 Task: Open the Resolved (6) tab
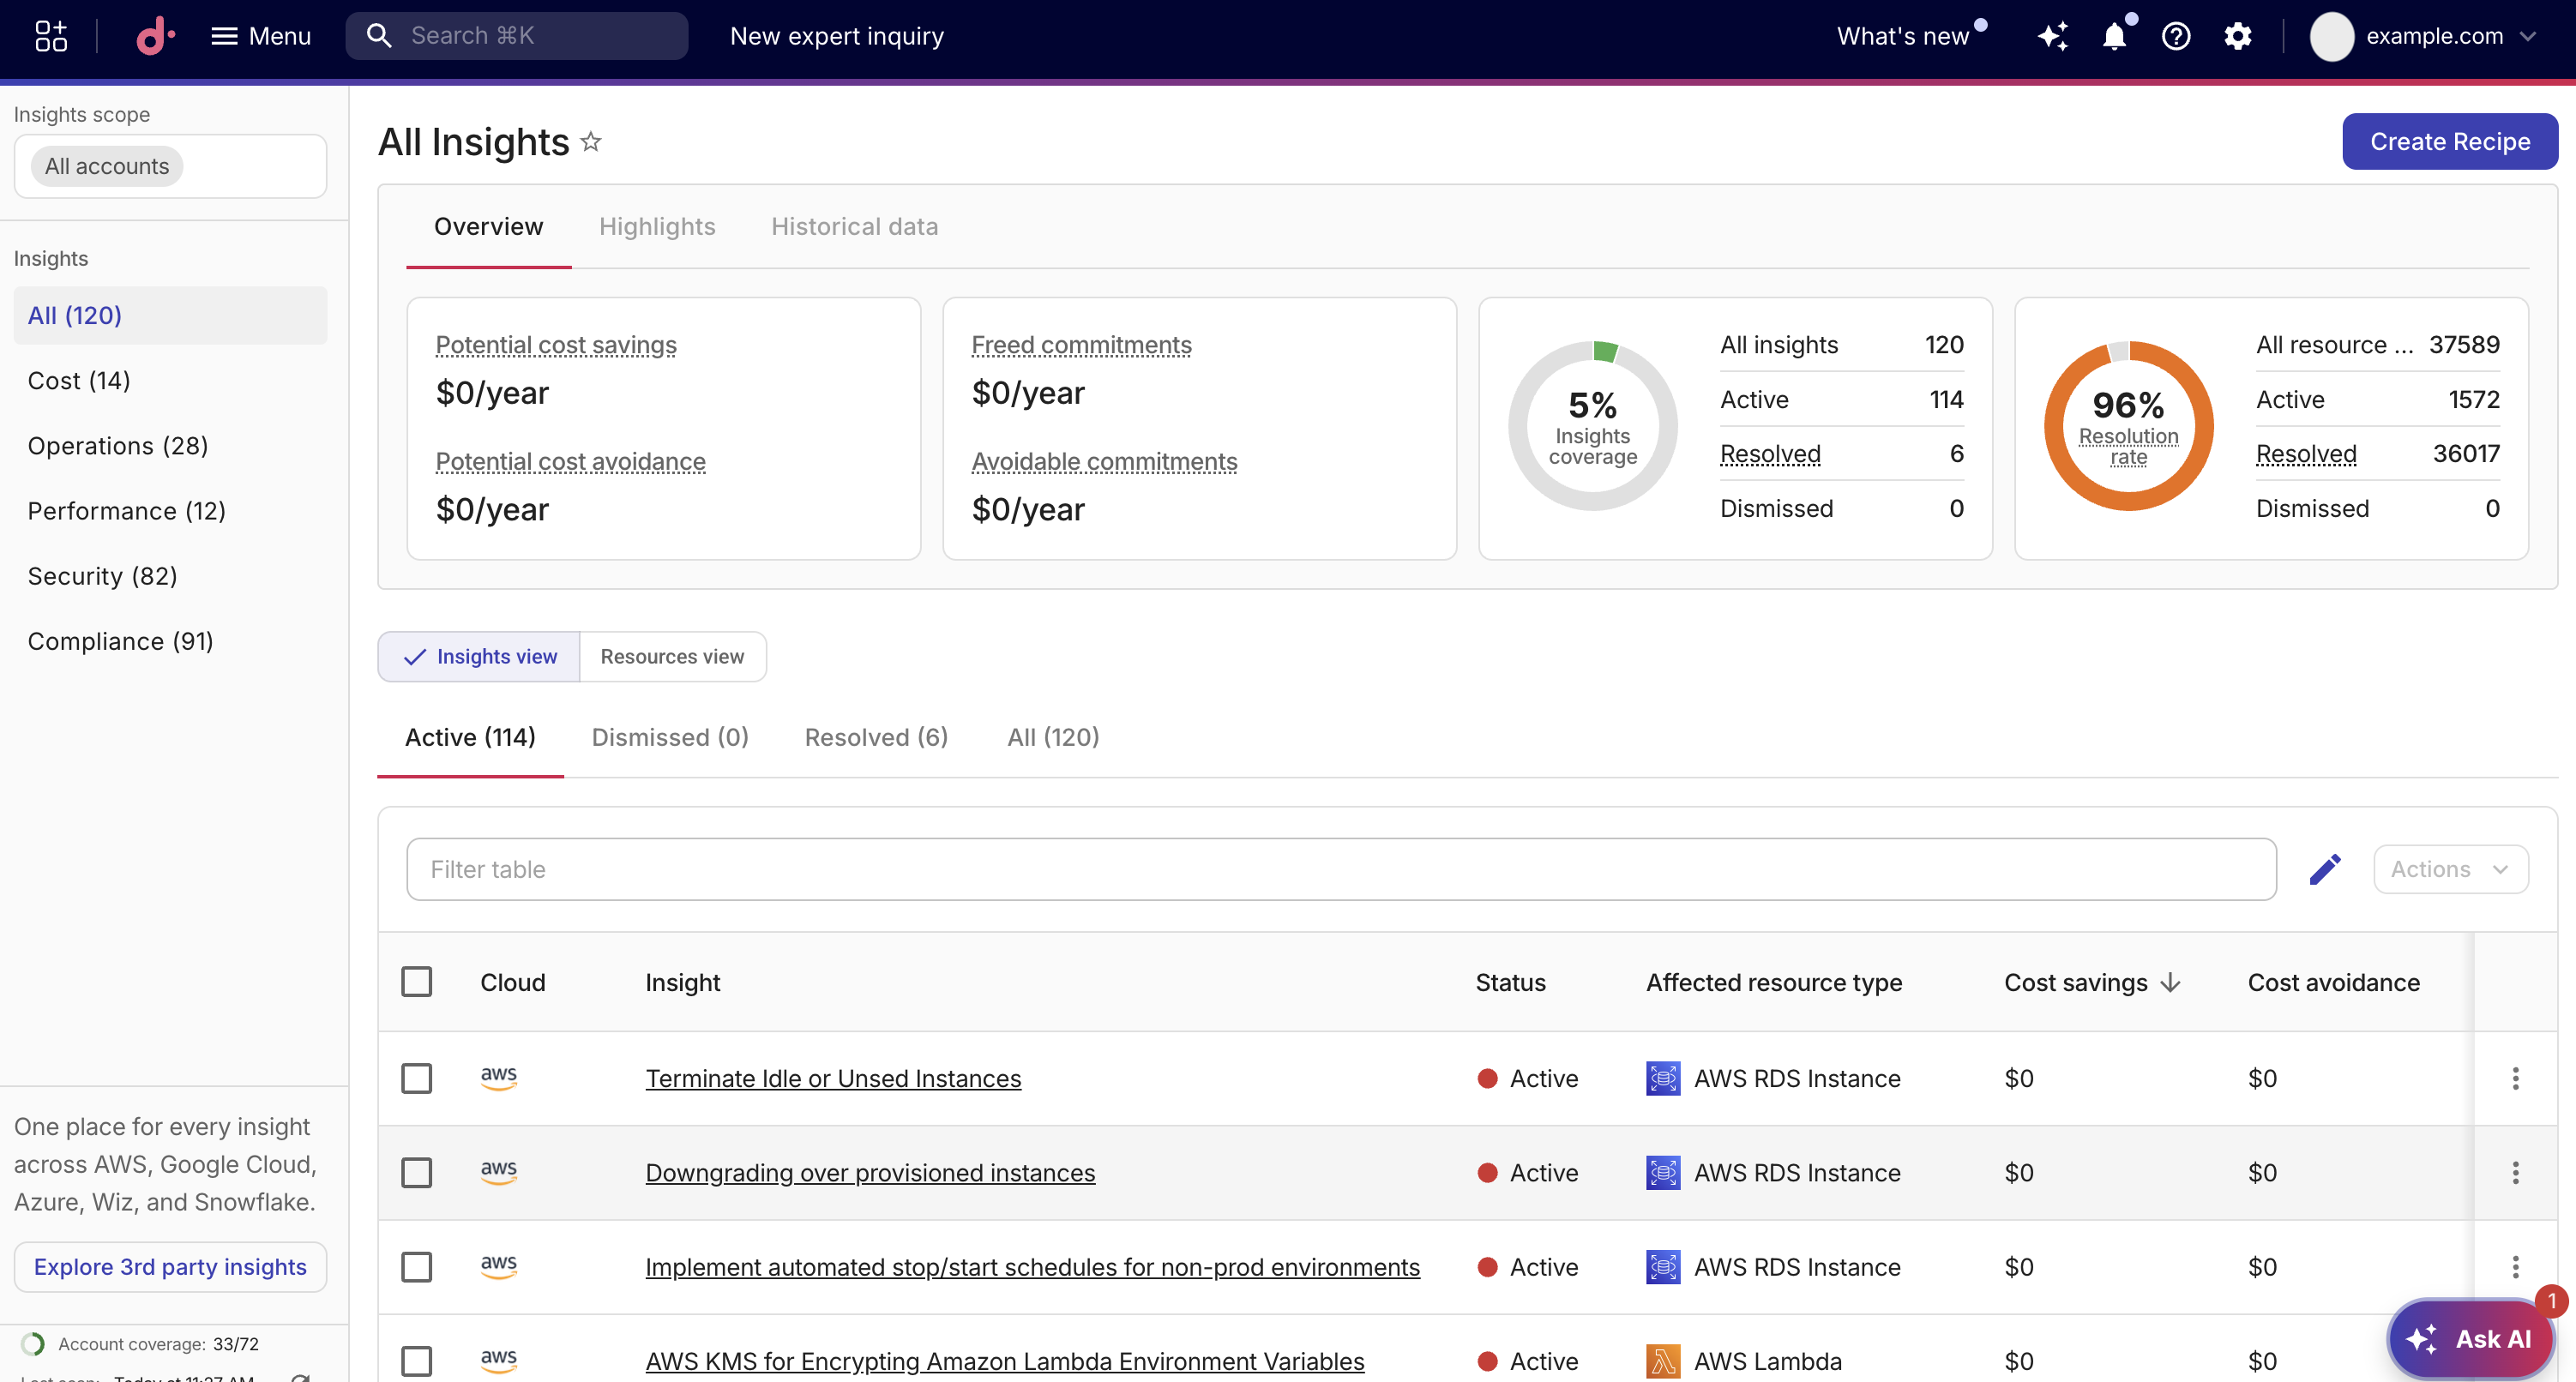(x=876, y=738)
